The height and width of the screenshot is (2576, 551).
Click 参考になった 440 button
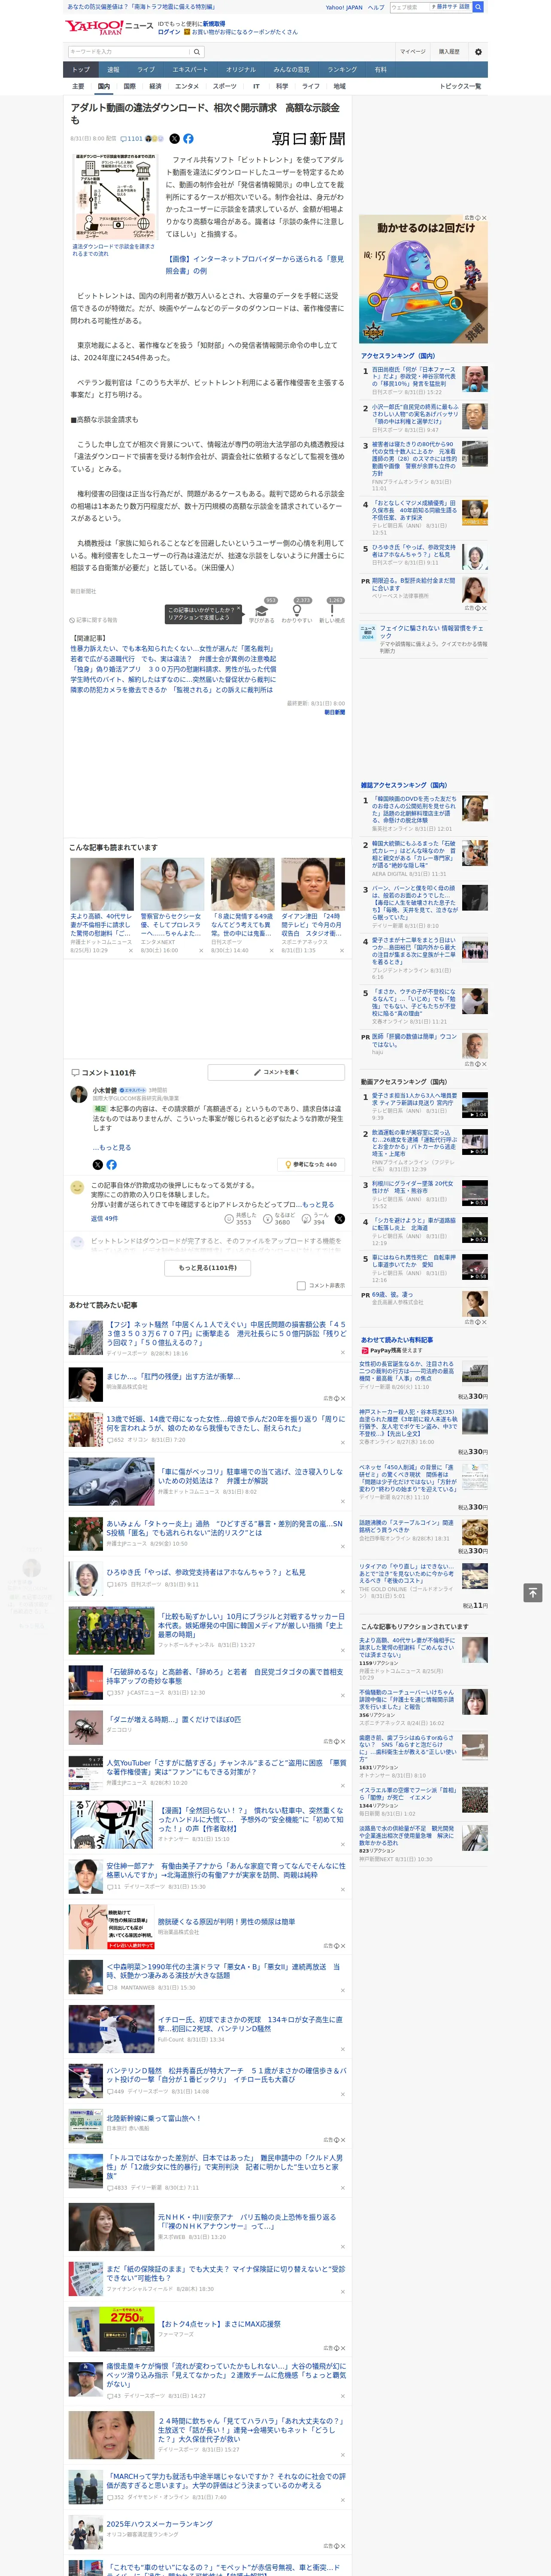pyautogui.click(x=311, y=1165)
